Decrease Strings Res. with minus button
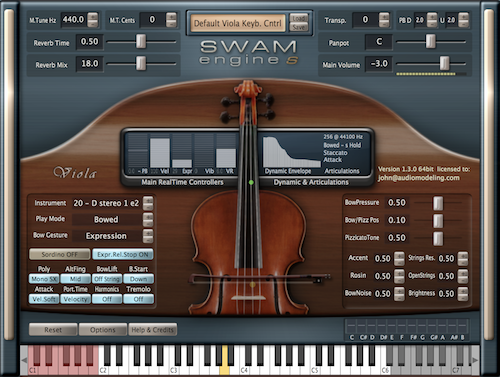 (463, 262)
